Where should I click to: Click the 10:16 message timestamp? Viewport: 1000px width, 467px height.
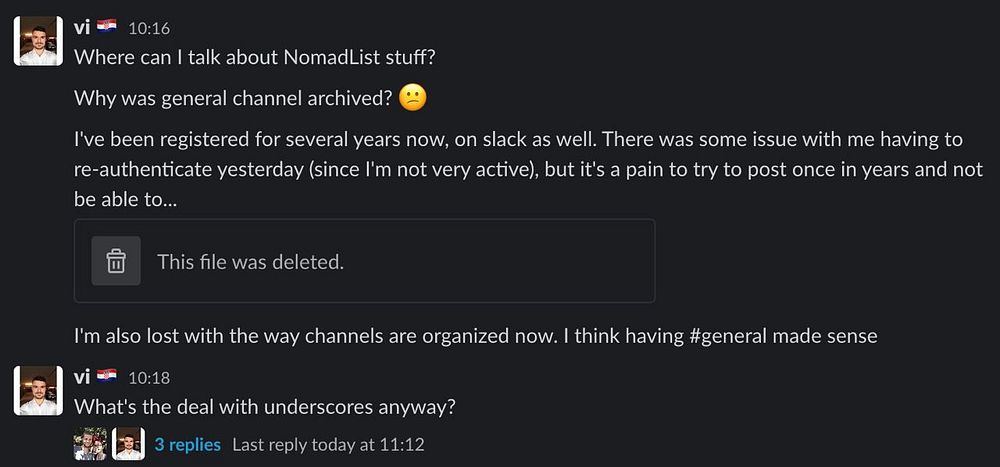(x=149, y=28)
